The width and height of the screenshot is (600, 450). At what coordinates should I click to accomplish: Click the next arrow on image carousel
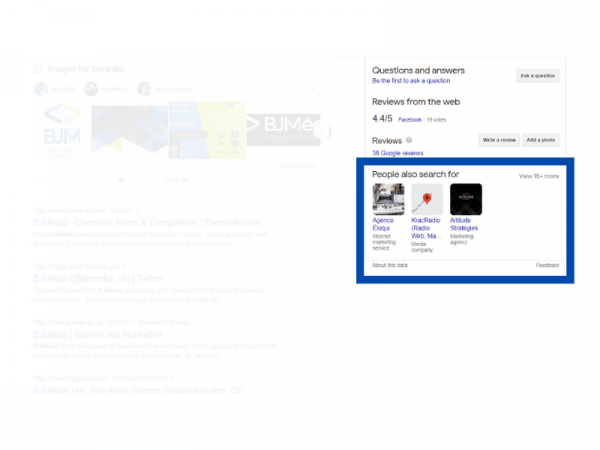pos(321,131)
